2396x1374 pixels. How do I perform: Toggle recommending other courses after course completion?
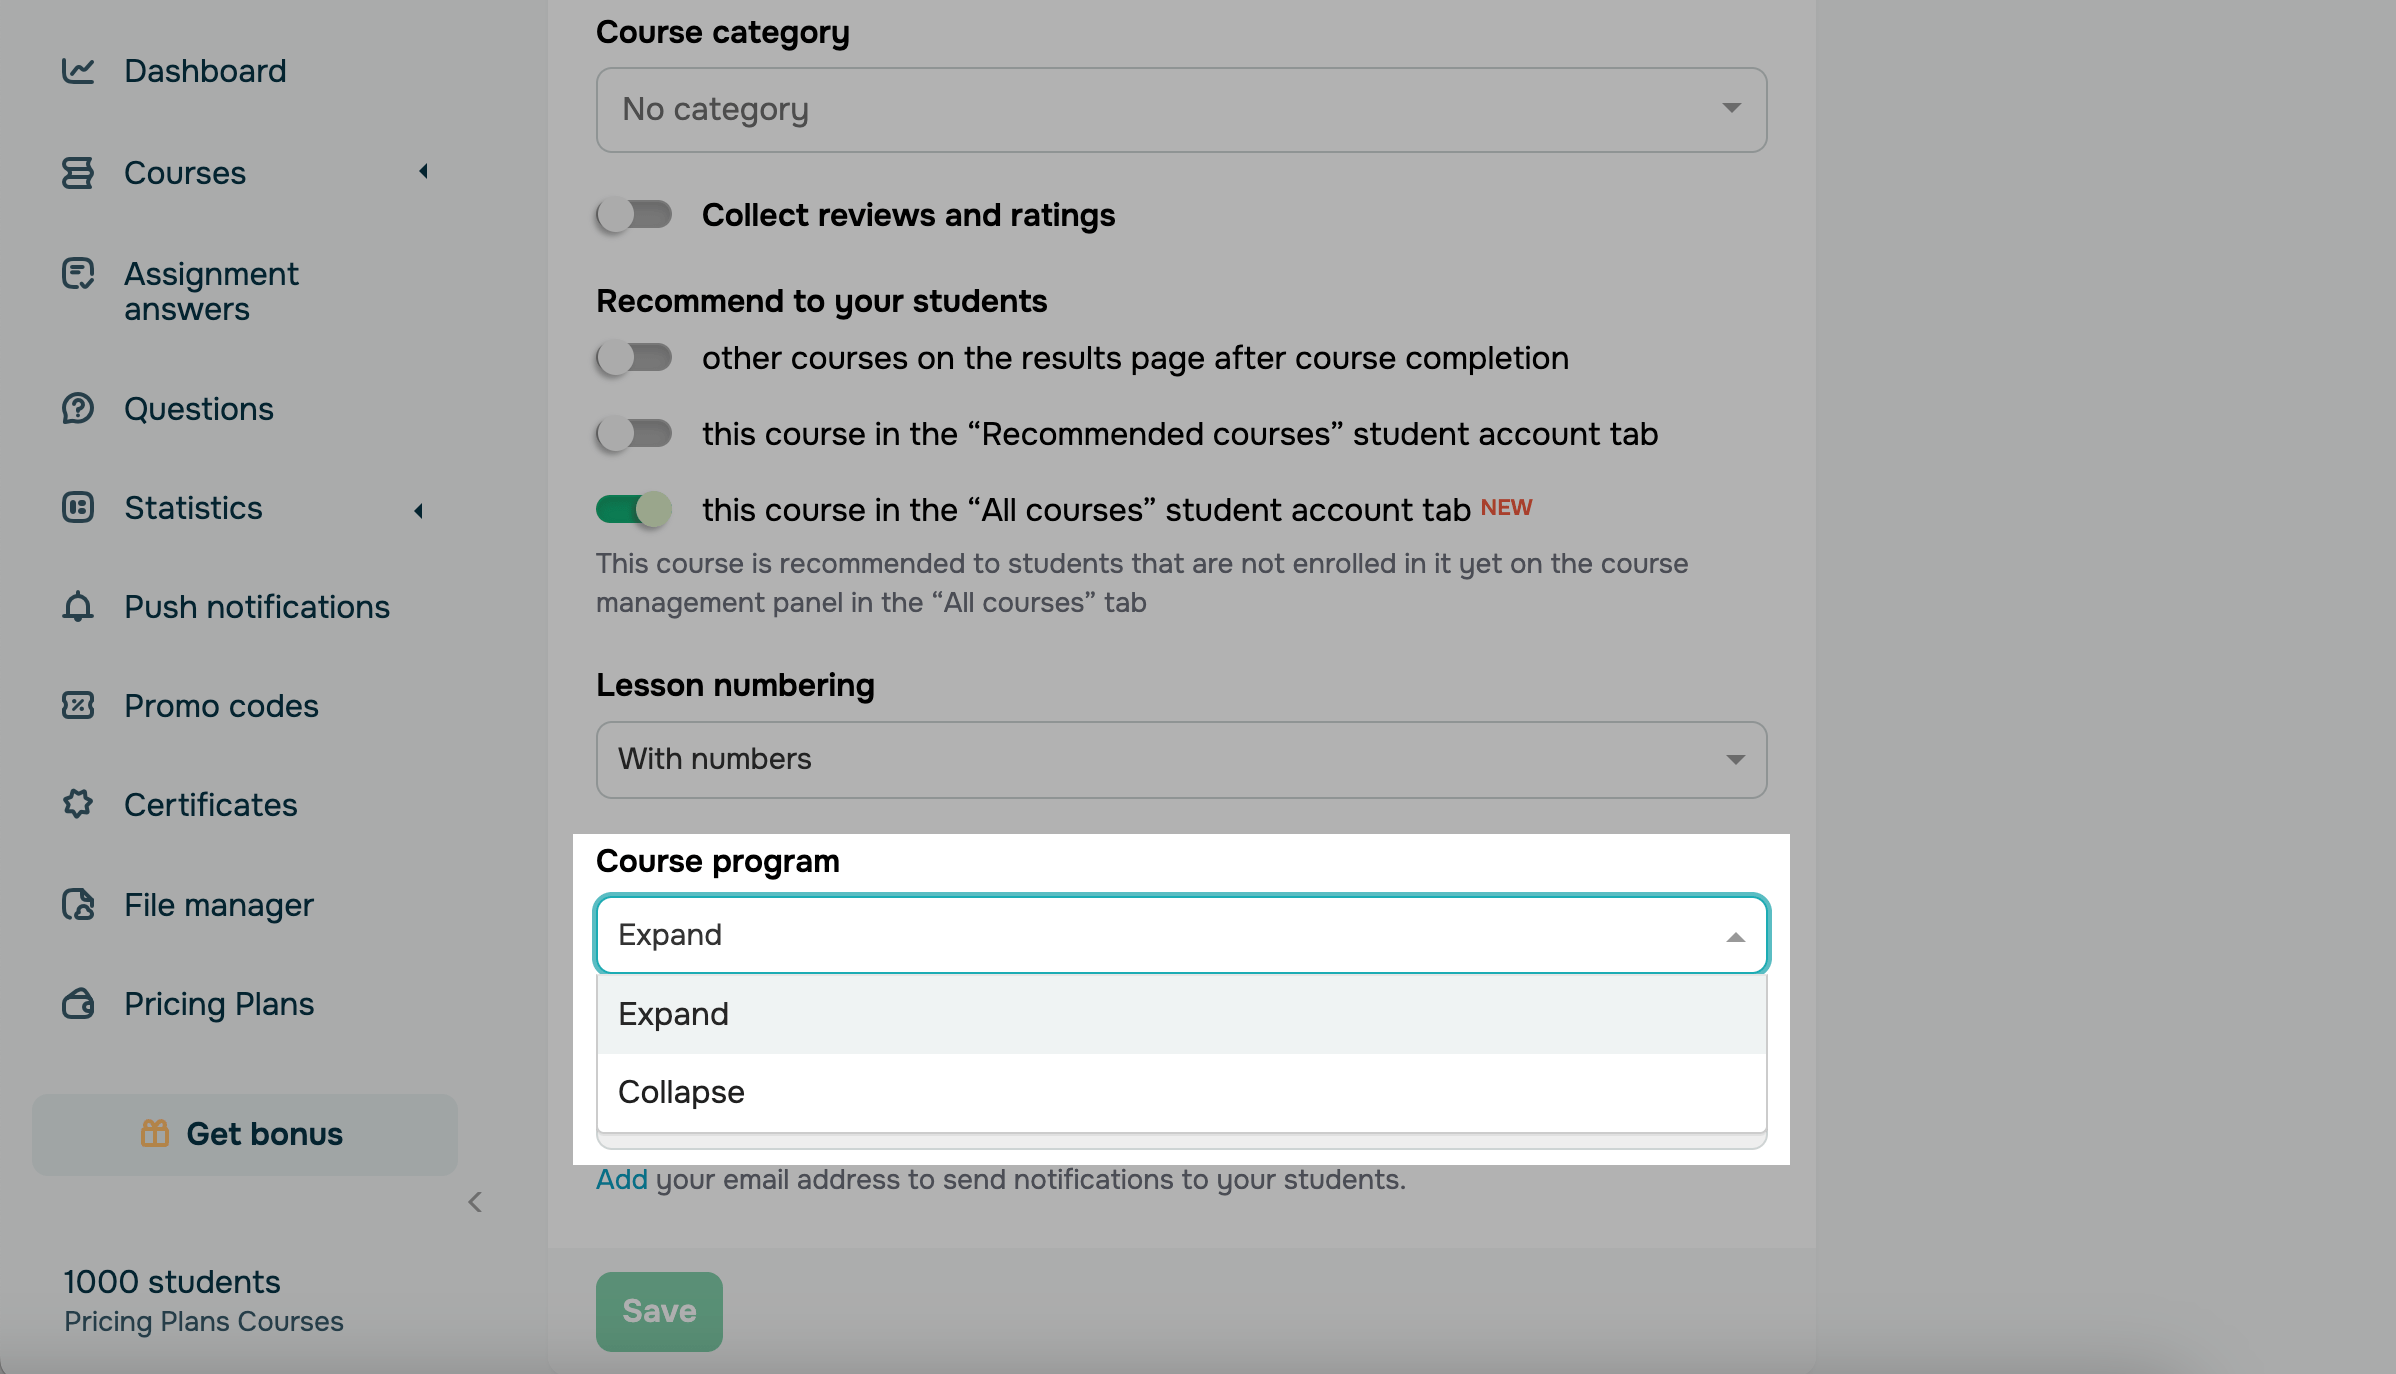(x=634, y=358)
